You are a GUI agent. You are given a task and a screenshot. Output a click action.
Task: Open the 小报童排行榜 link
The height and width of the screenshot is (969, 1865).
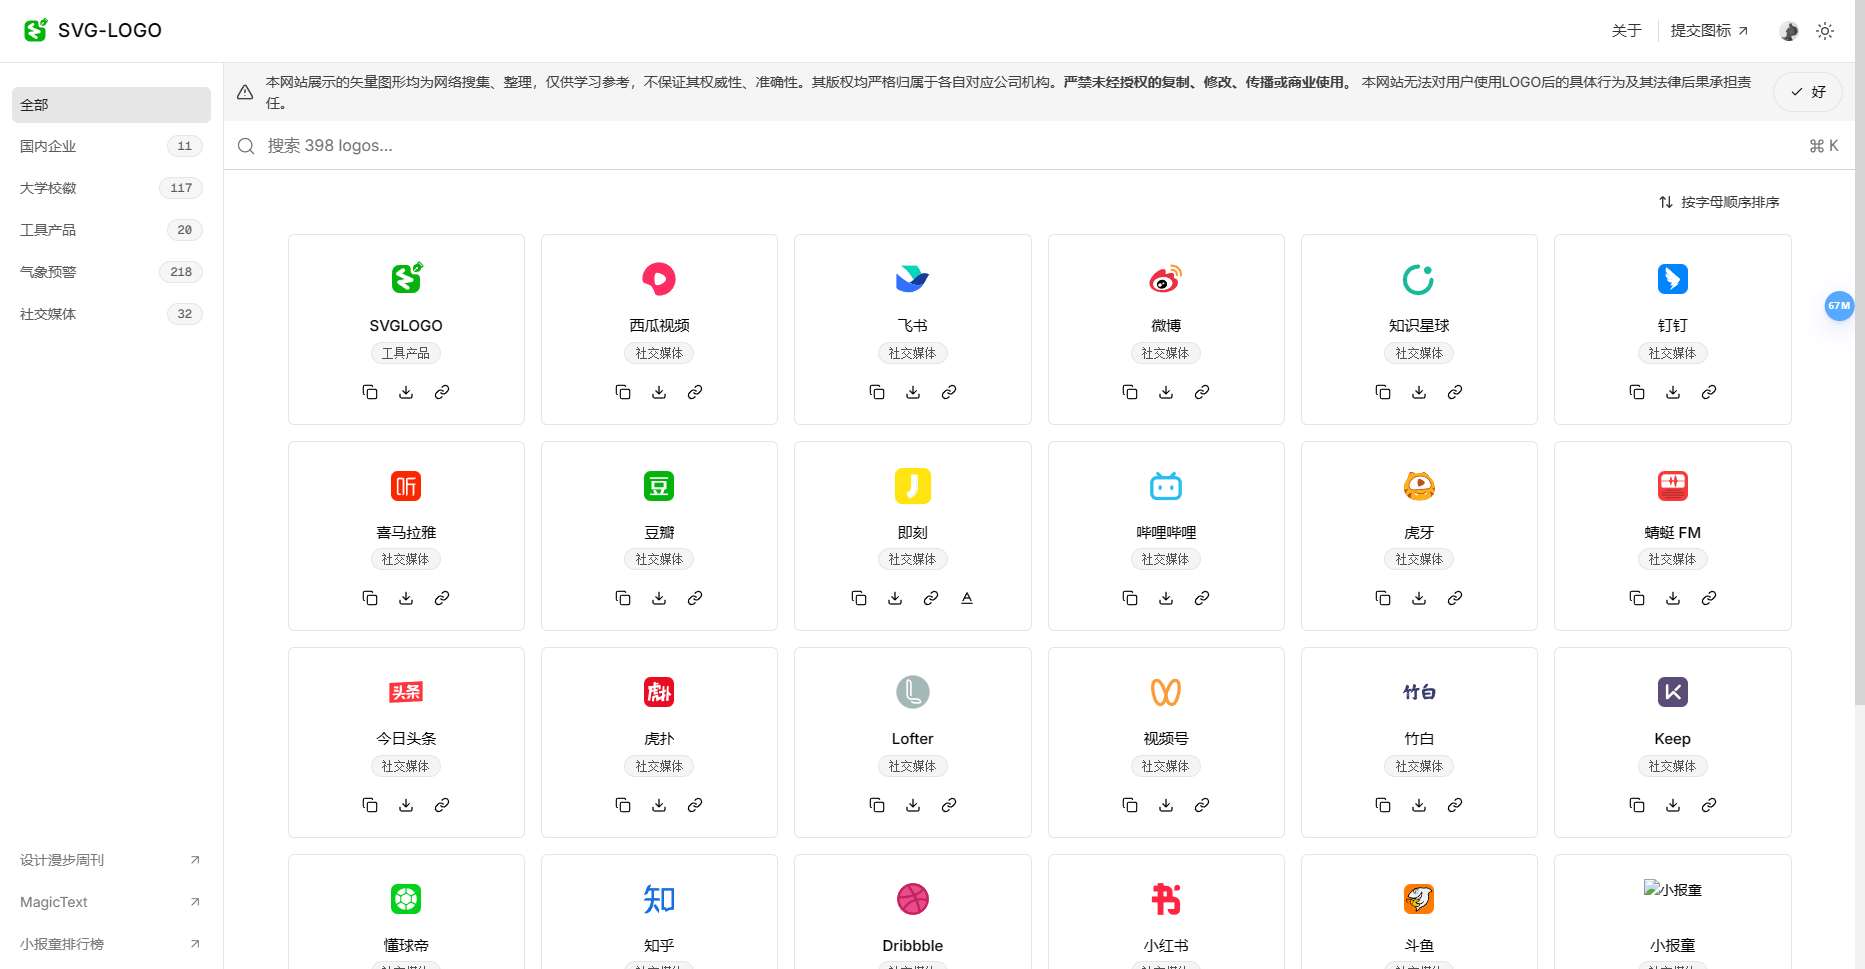pyautogui.click(x=111, y=944)
